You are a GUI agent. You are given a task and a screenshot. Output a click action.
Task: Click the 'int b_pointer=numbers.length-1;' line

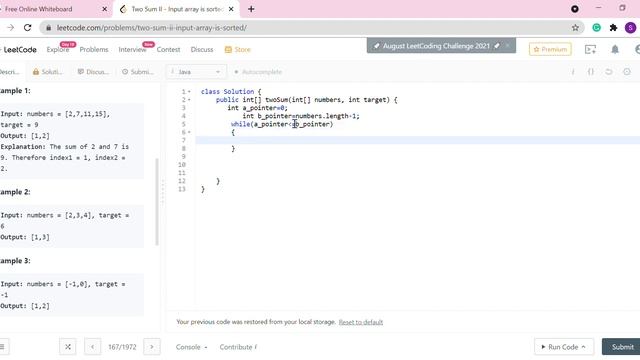pyautogui.click(x=301, y=116)
